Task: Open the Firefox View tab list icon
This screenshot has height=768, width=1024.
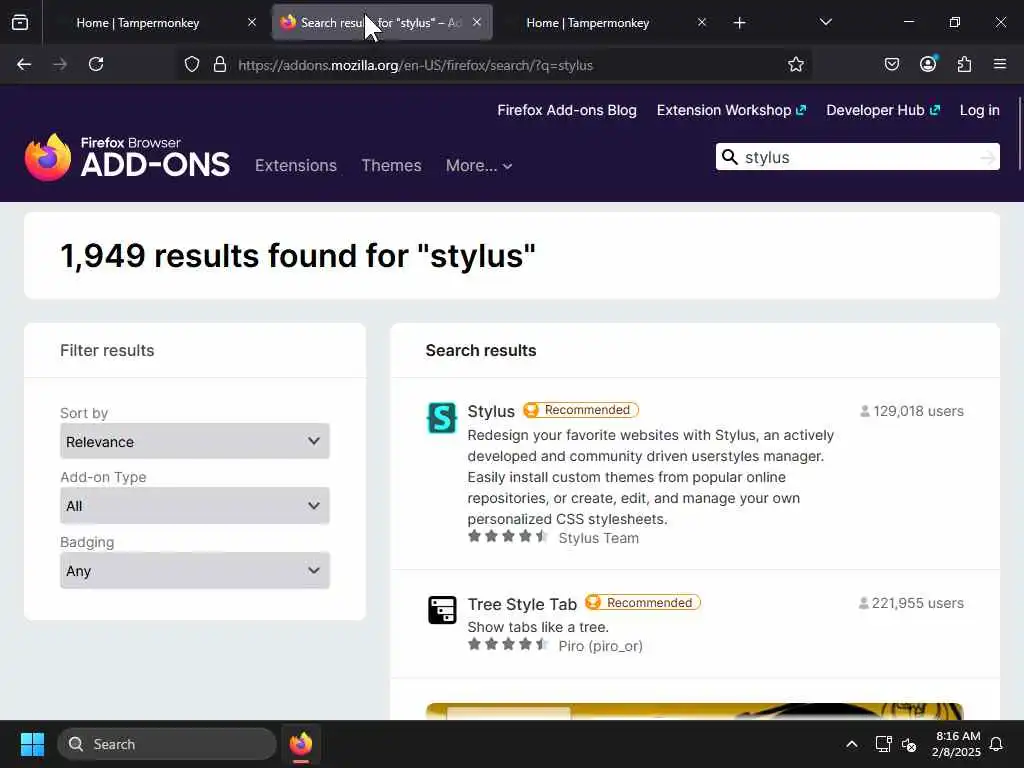Action: point(20,22)
